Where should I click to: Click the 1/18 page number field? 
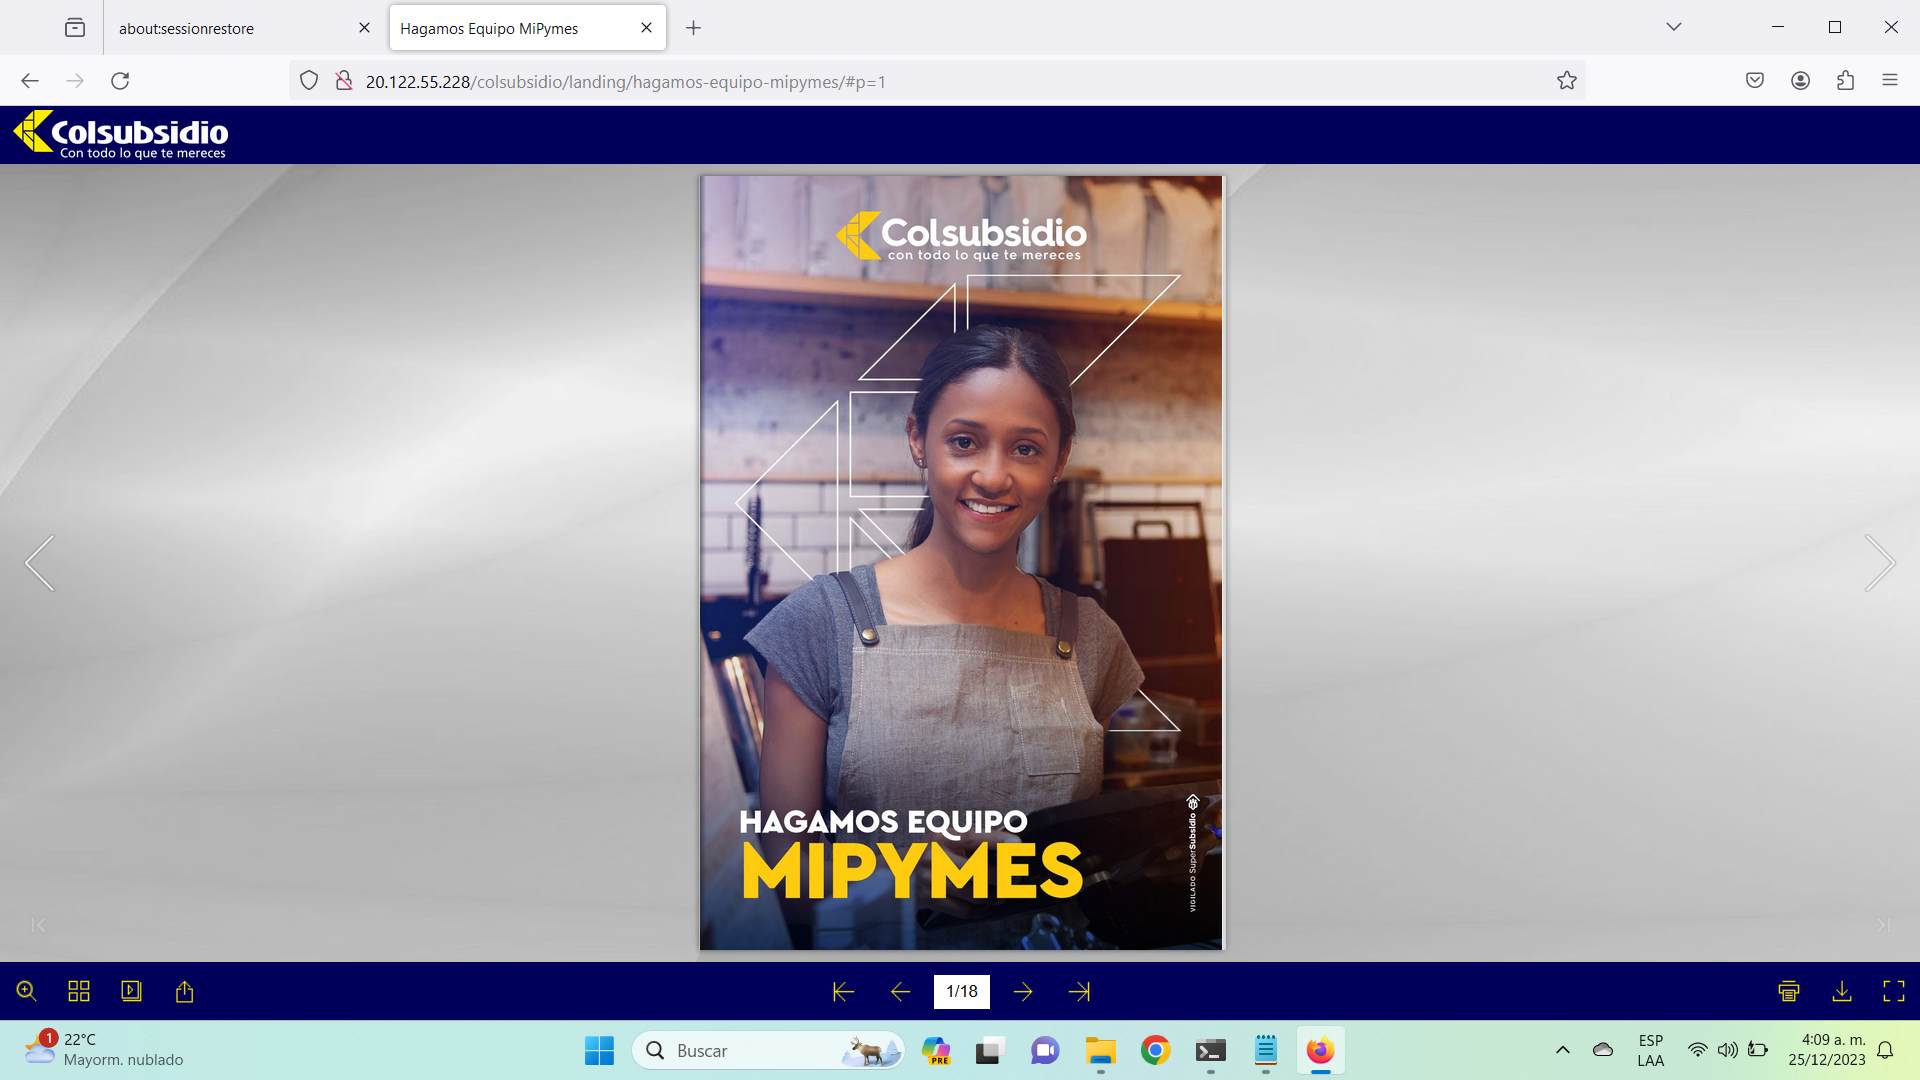961,991
